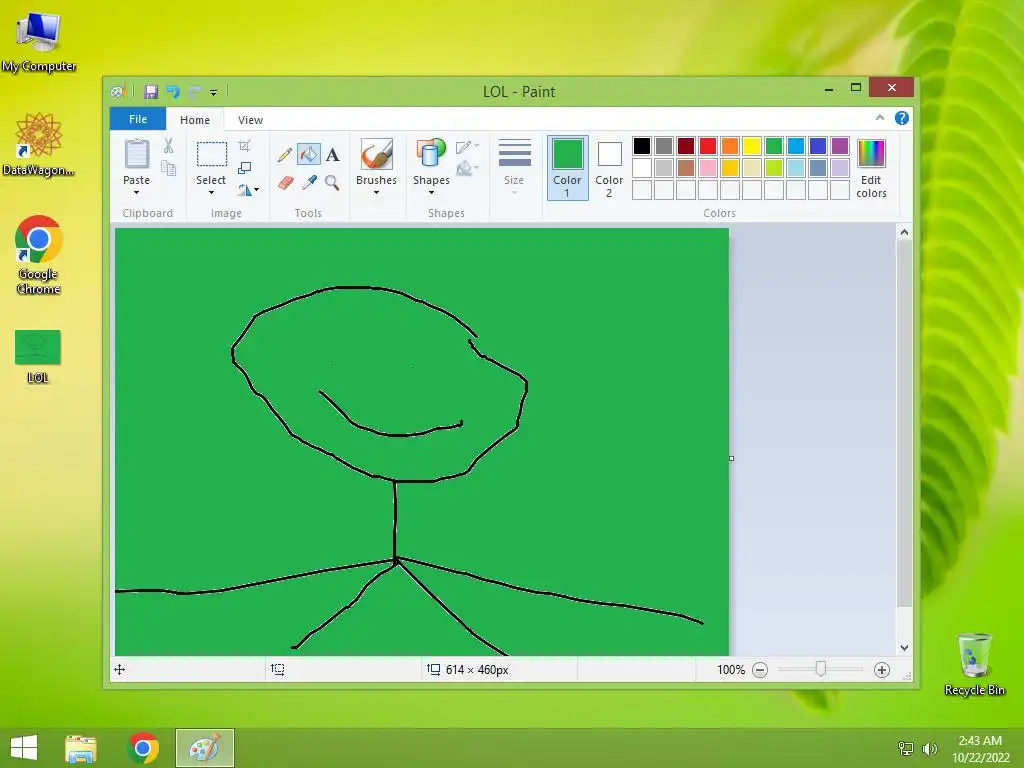
Task: Click the network tray icon
Action: click(x=906, y=749)
